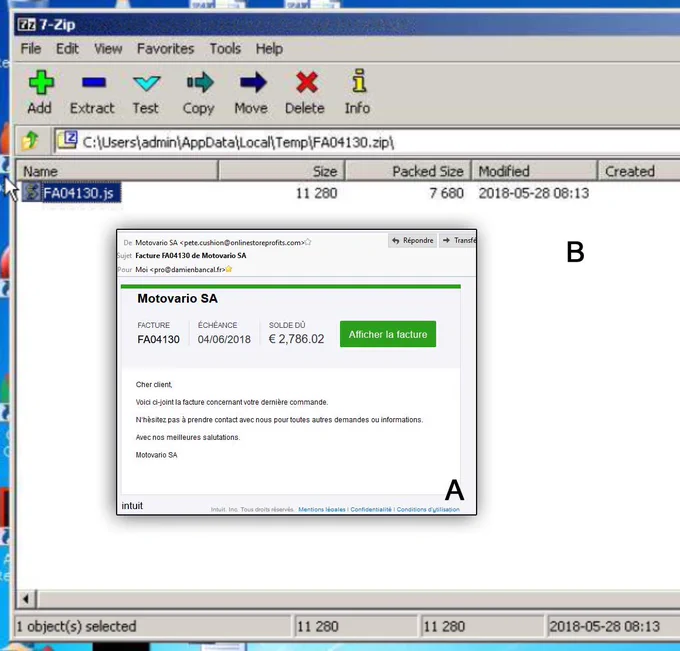
Task: Show archive Info with the Info icon
Action: [359, 81]
